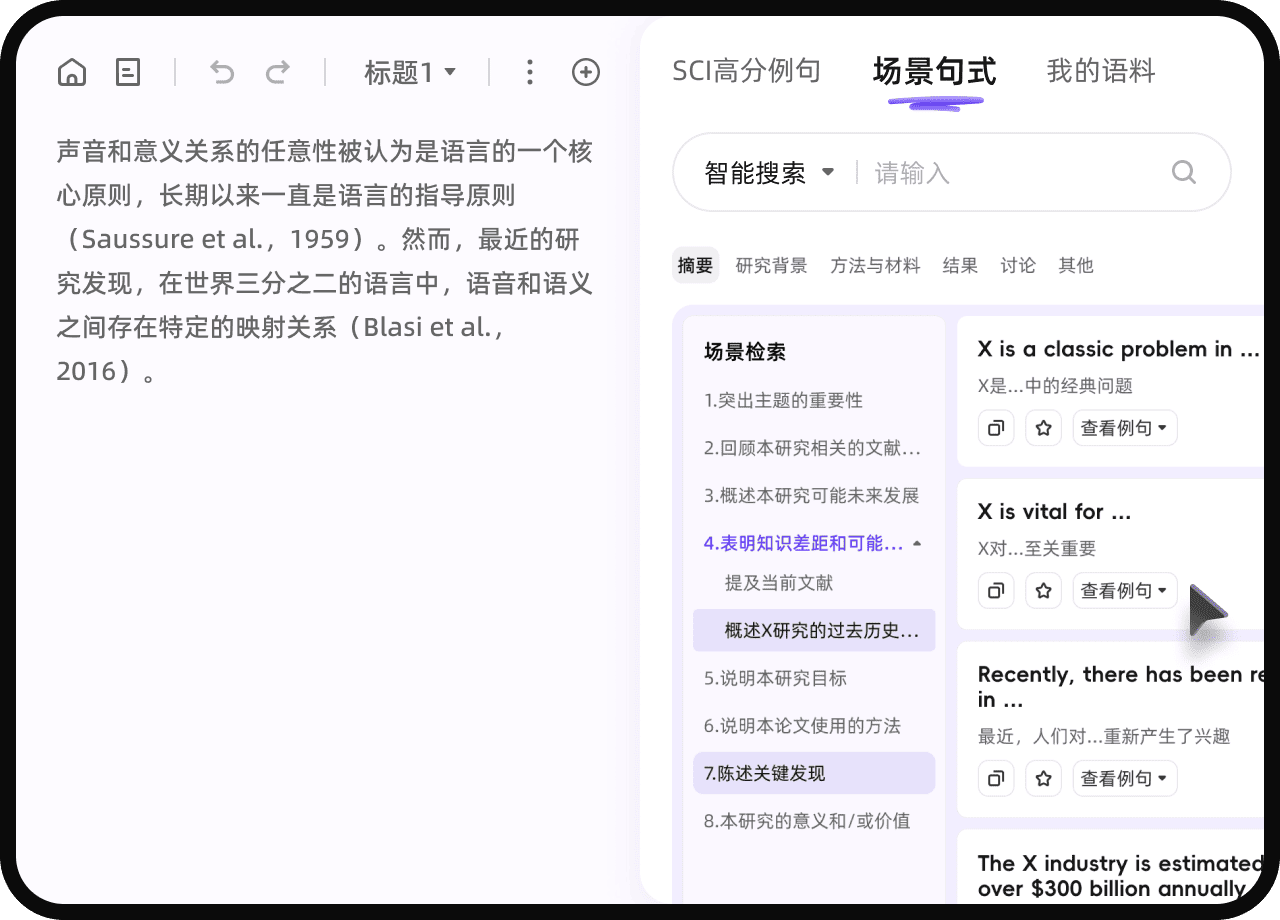Image resolution: width=1280 pixels, height=920 pixels.
Task: Click the undo arrow icon
Action: (x=221, y=72)
